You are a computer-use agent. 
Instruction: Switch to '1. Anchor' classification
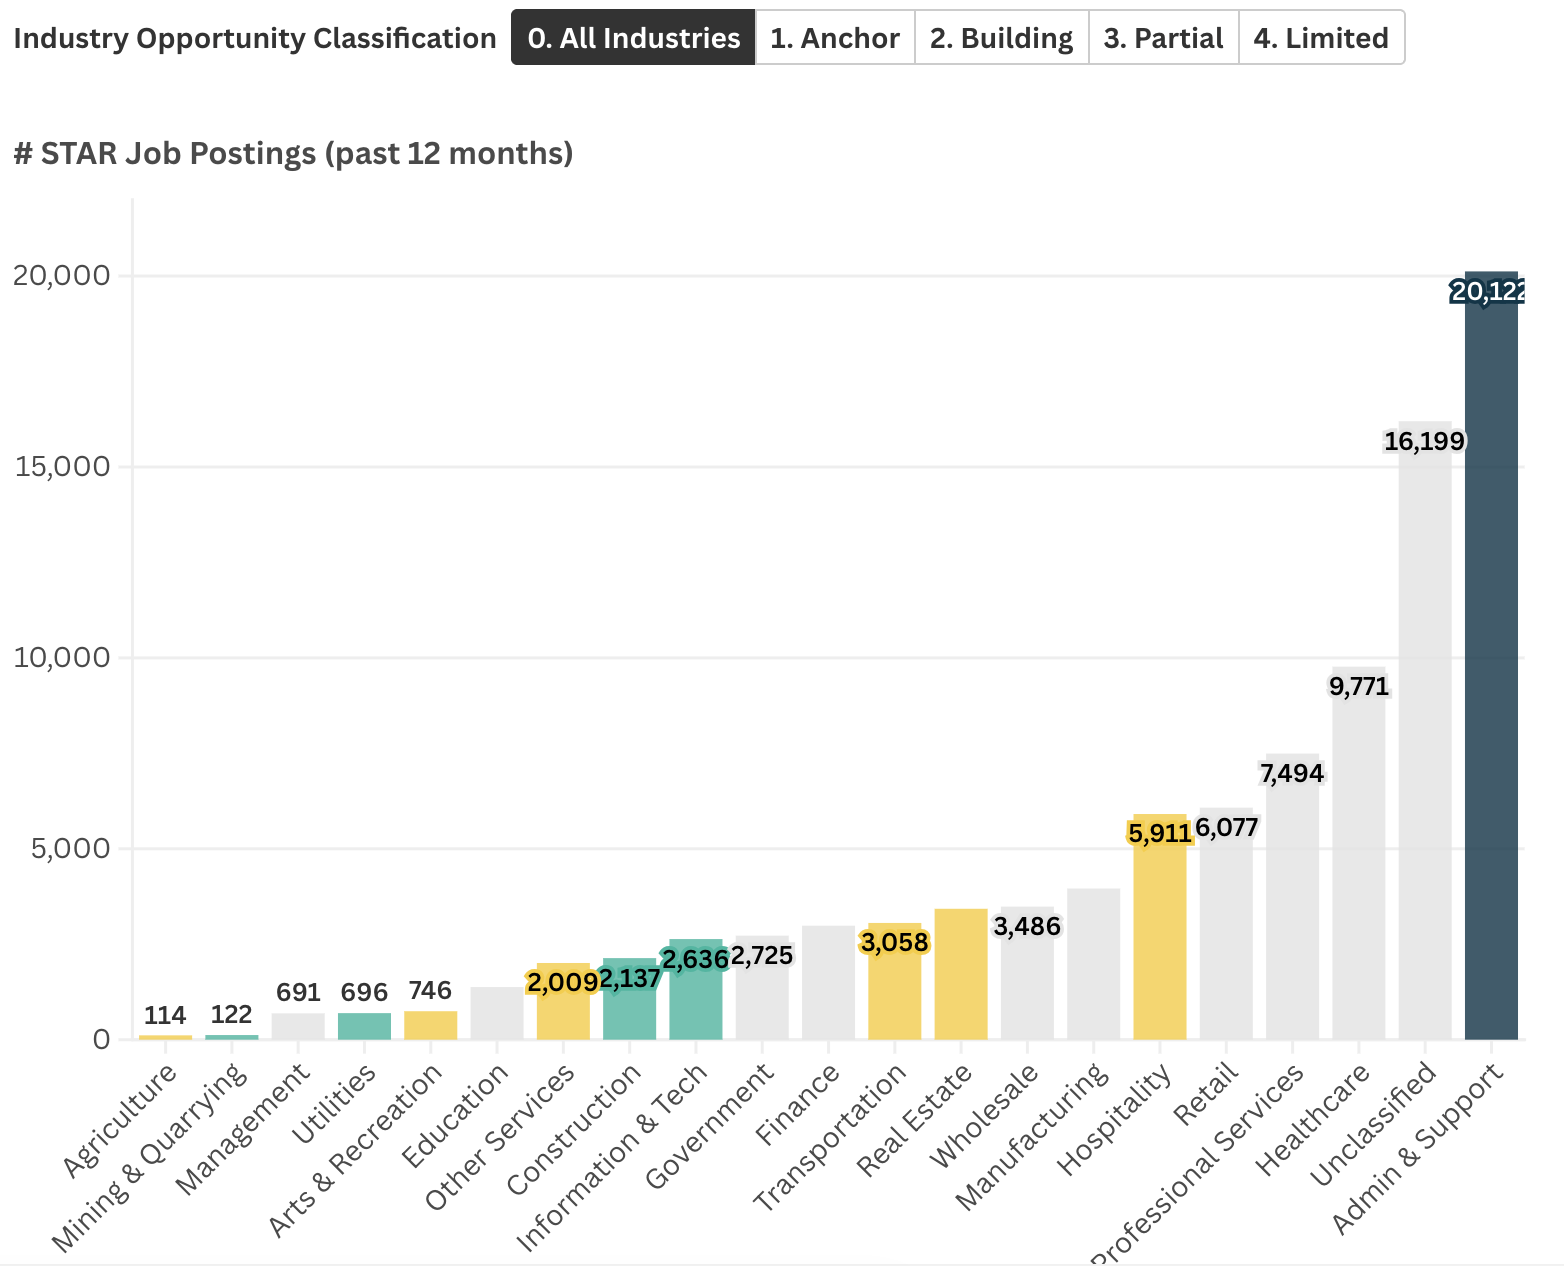pyautogui.click(x=835, y=38)
